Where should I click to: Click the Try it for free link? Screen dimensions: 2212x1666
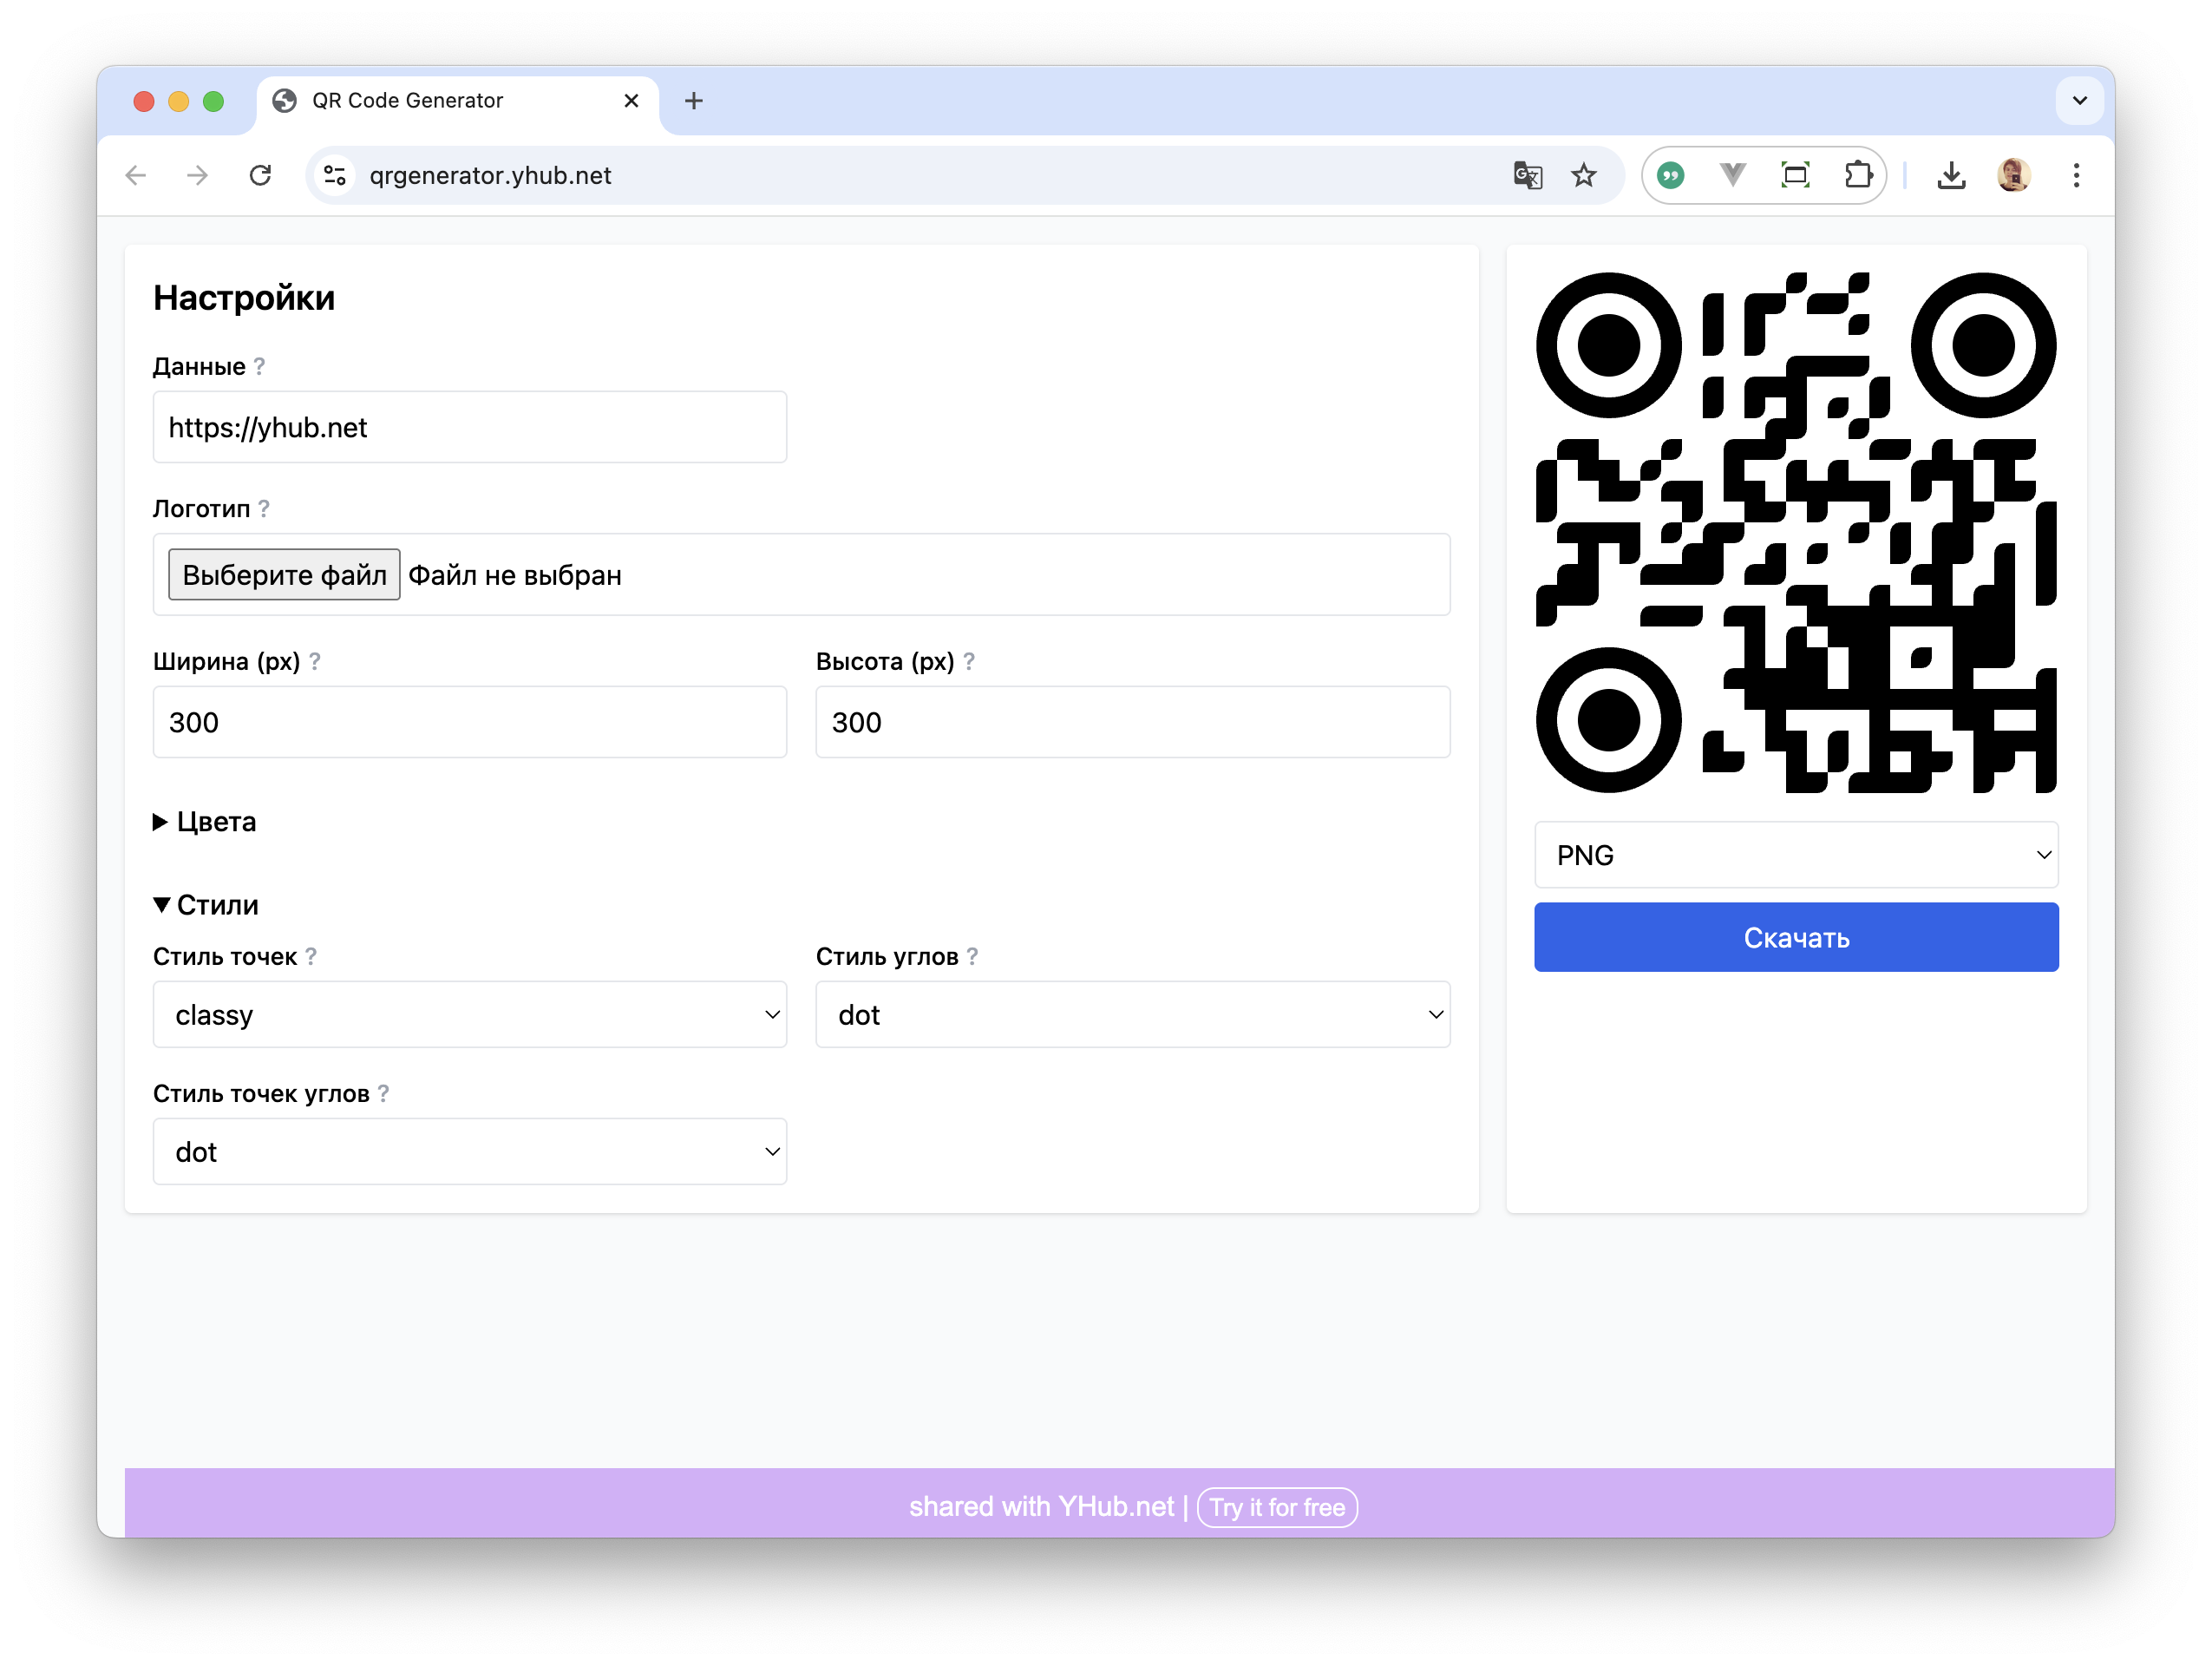1277,1508
